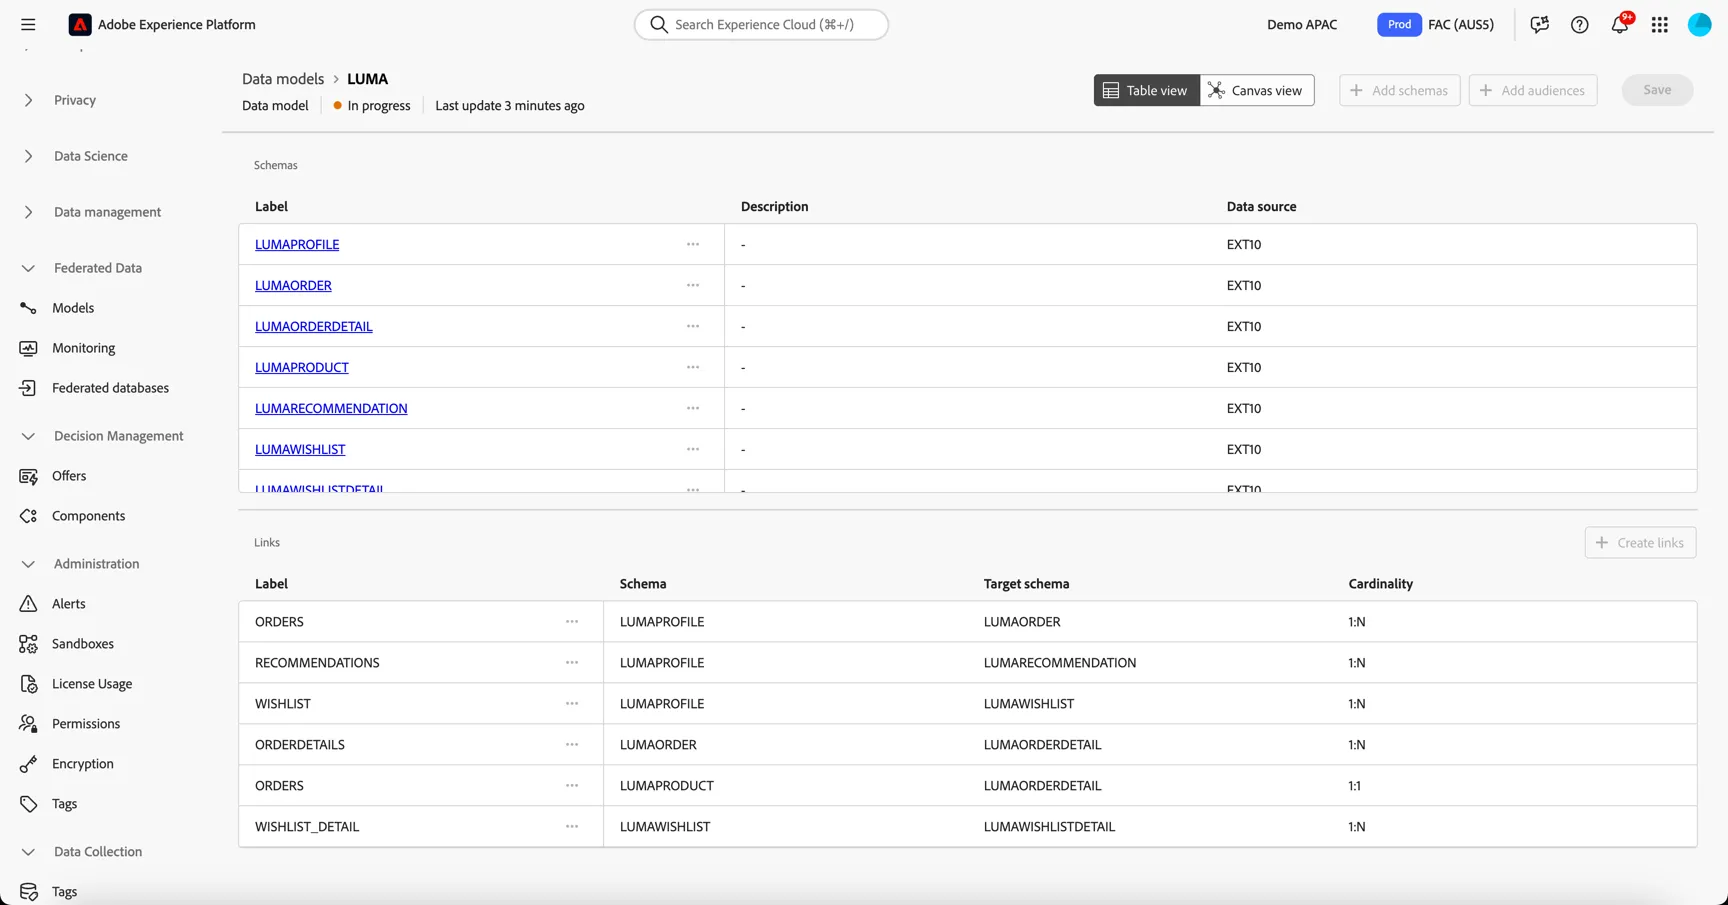Open Tags under Administration
Image resolution: width=1728 pixels, height=905 pixels.
[x=64, y=804]
